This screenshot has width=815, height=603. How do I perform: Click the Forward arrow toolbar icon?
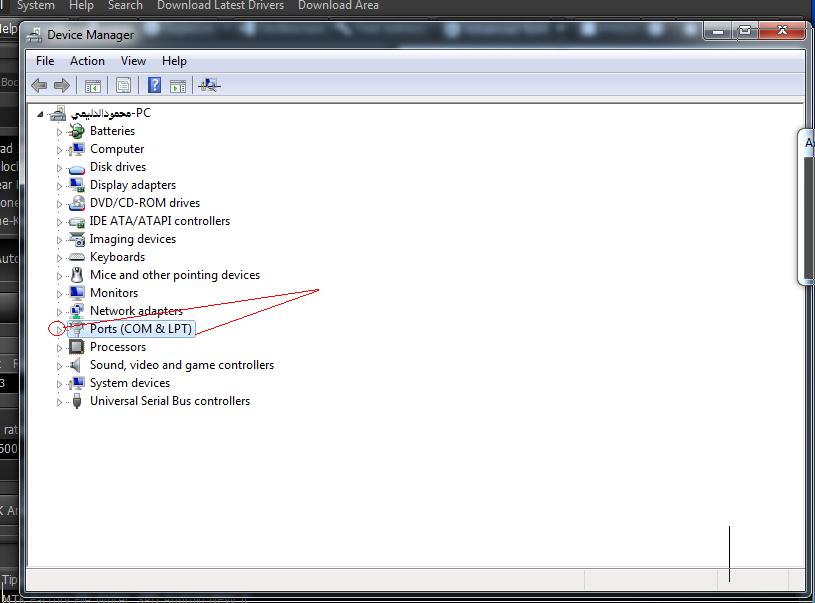[61, 85]
